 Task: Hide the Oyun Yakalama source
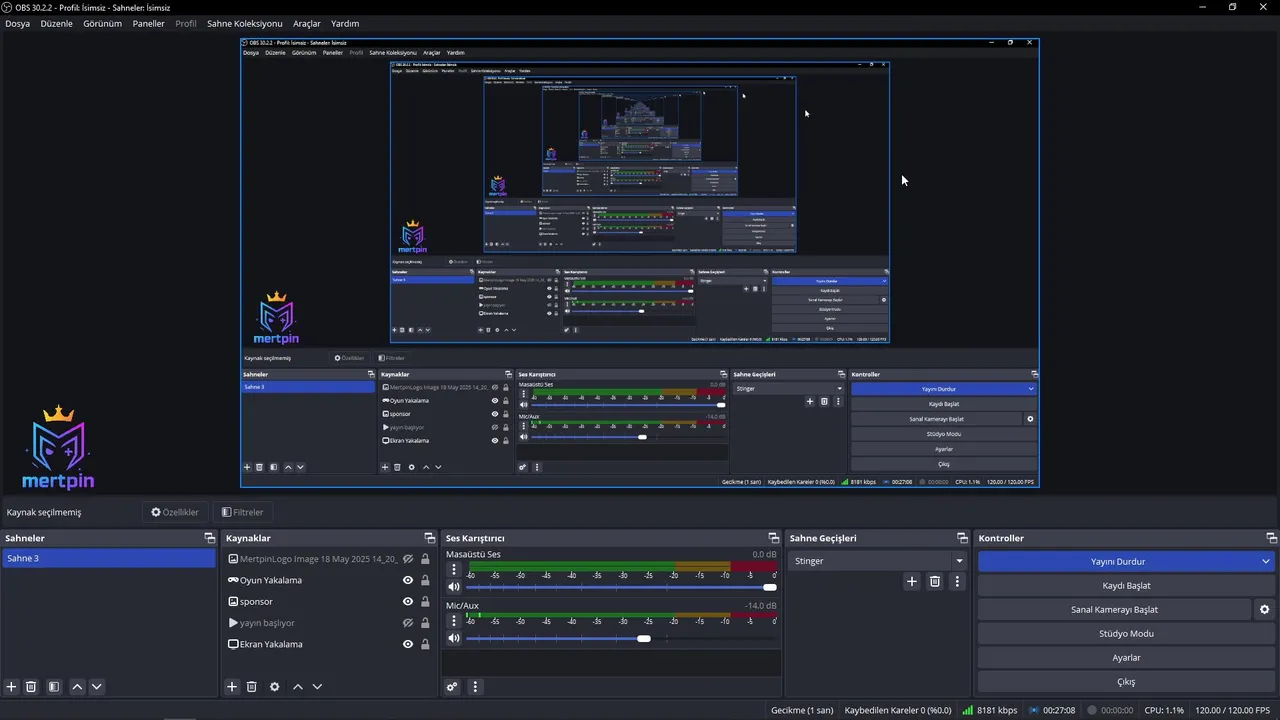(x=408, y=580)
